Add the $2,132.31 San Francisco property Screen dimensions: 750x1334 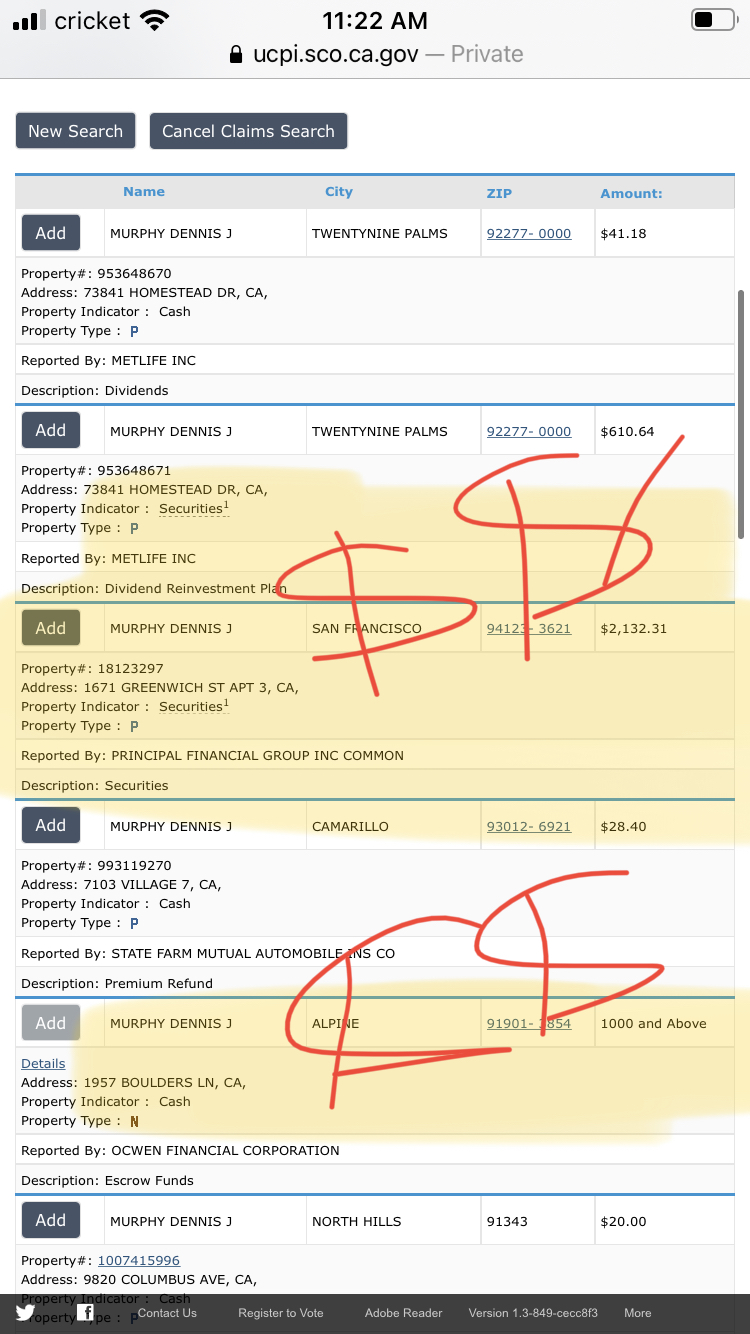(x=51, y=628)
